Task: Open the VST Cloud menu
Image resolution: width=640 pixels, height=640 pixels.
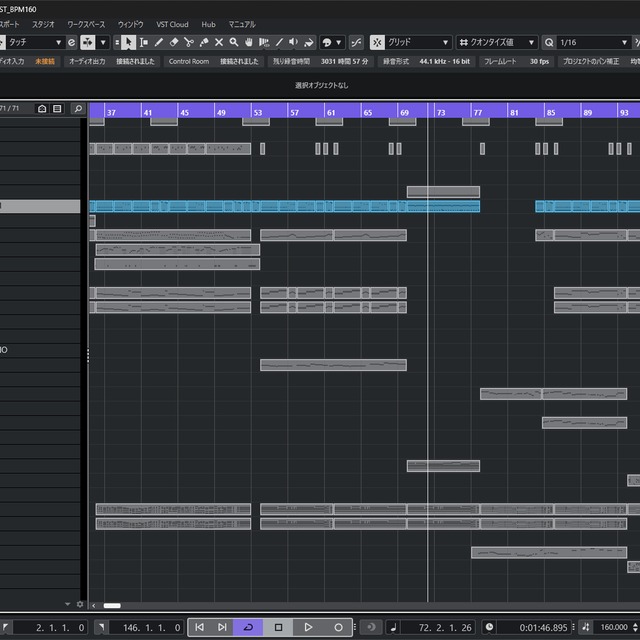Action: (x=172, y=24)
